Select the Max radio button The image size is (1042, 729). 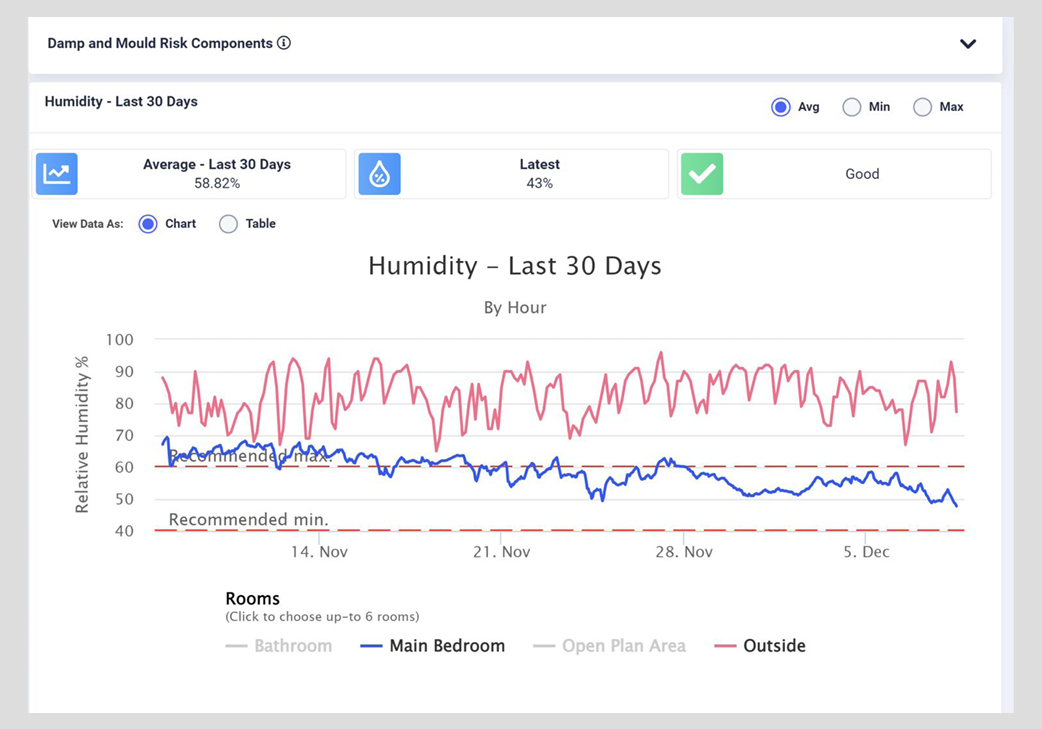click(923, 107)
